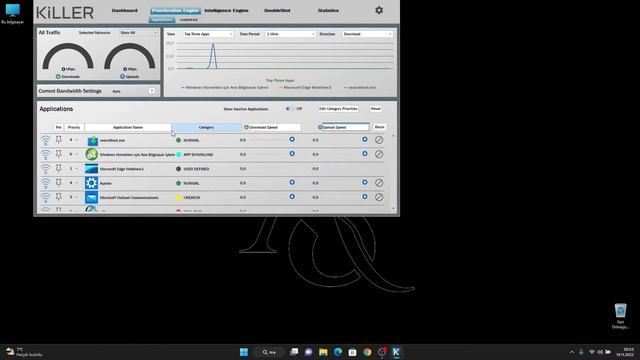The width and height of the screenshot is (640, 360).
Task: Click the taskbar search box
Action: click(x=269, y=352)
